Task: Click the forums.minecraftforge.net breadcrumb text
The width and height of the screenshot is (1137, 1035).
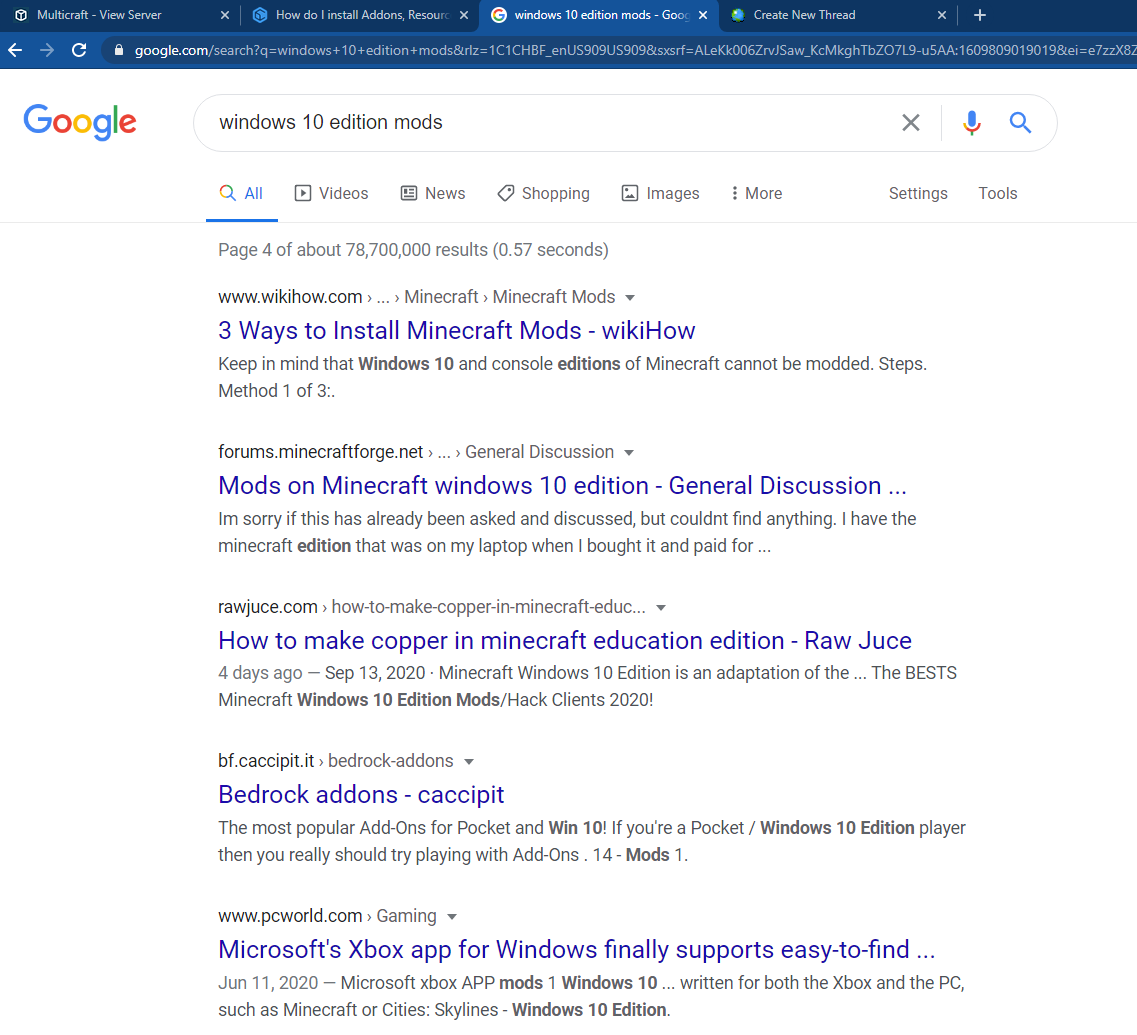Action: point(321,453)
